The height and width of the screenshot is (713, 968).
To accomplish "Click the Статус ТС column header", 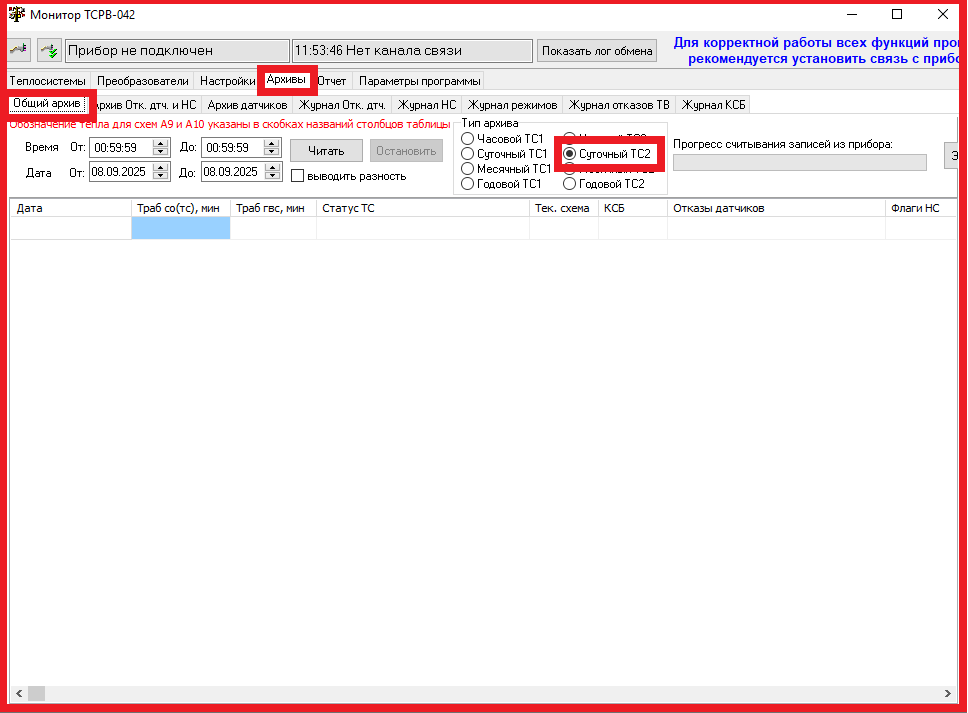I will tap(421, 208).
